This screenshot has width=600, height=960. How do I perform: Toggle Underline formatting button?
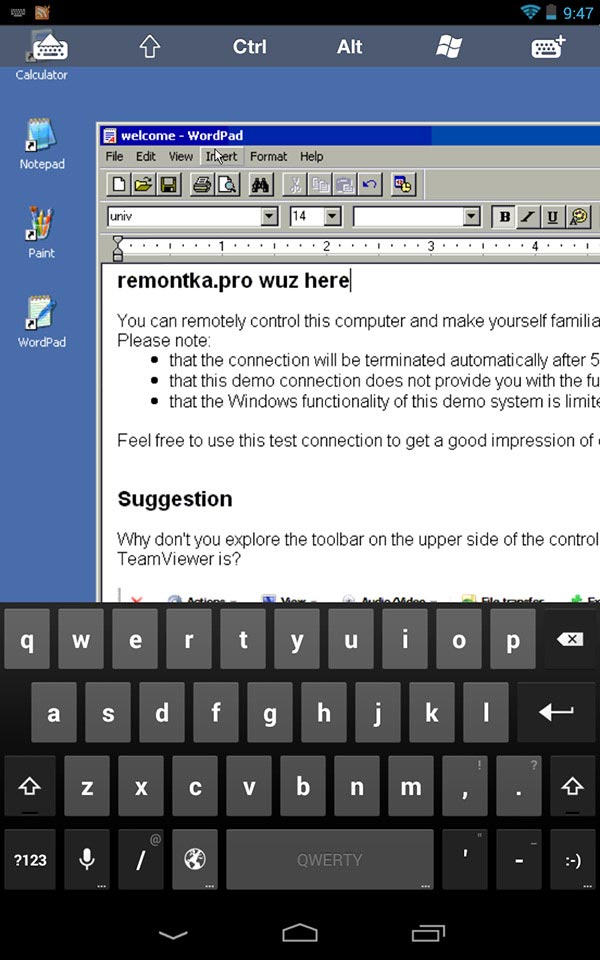553,216
